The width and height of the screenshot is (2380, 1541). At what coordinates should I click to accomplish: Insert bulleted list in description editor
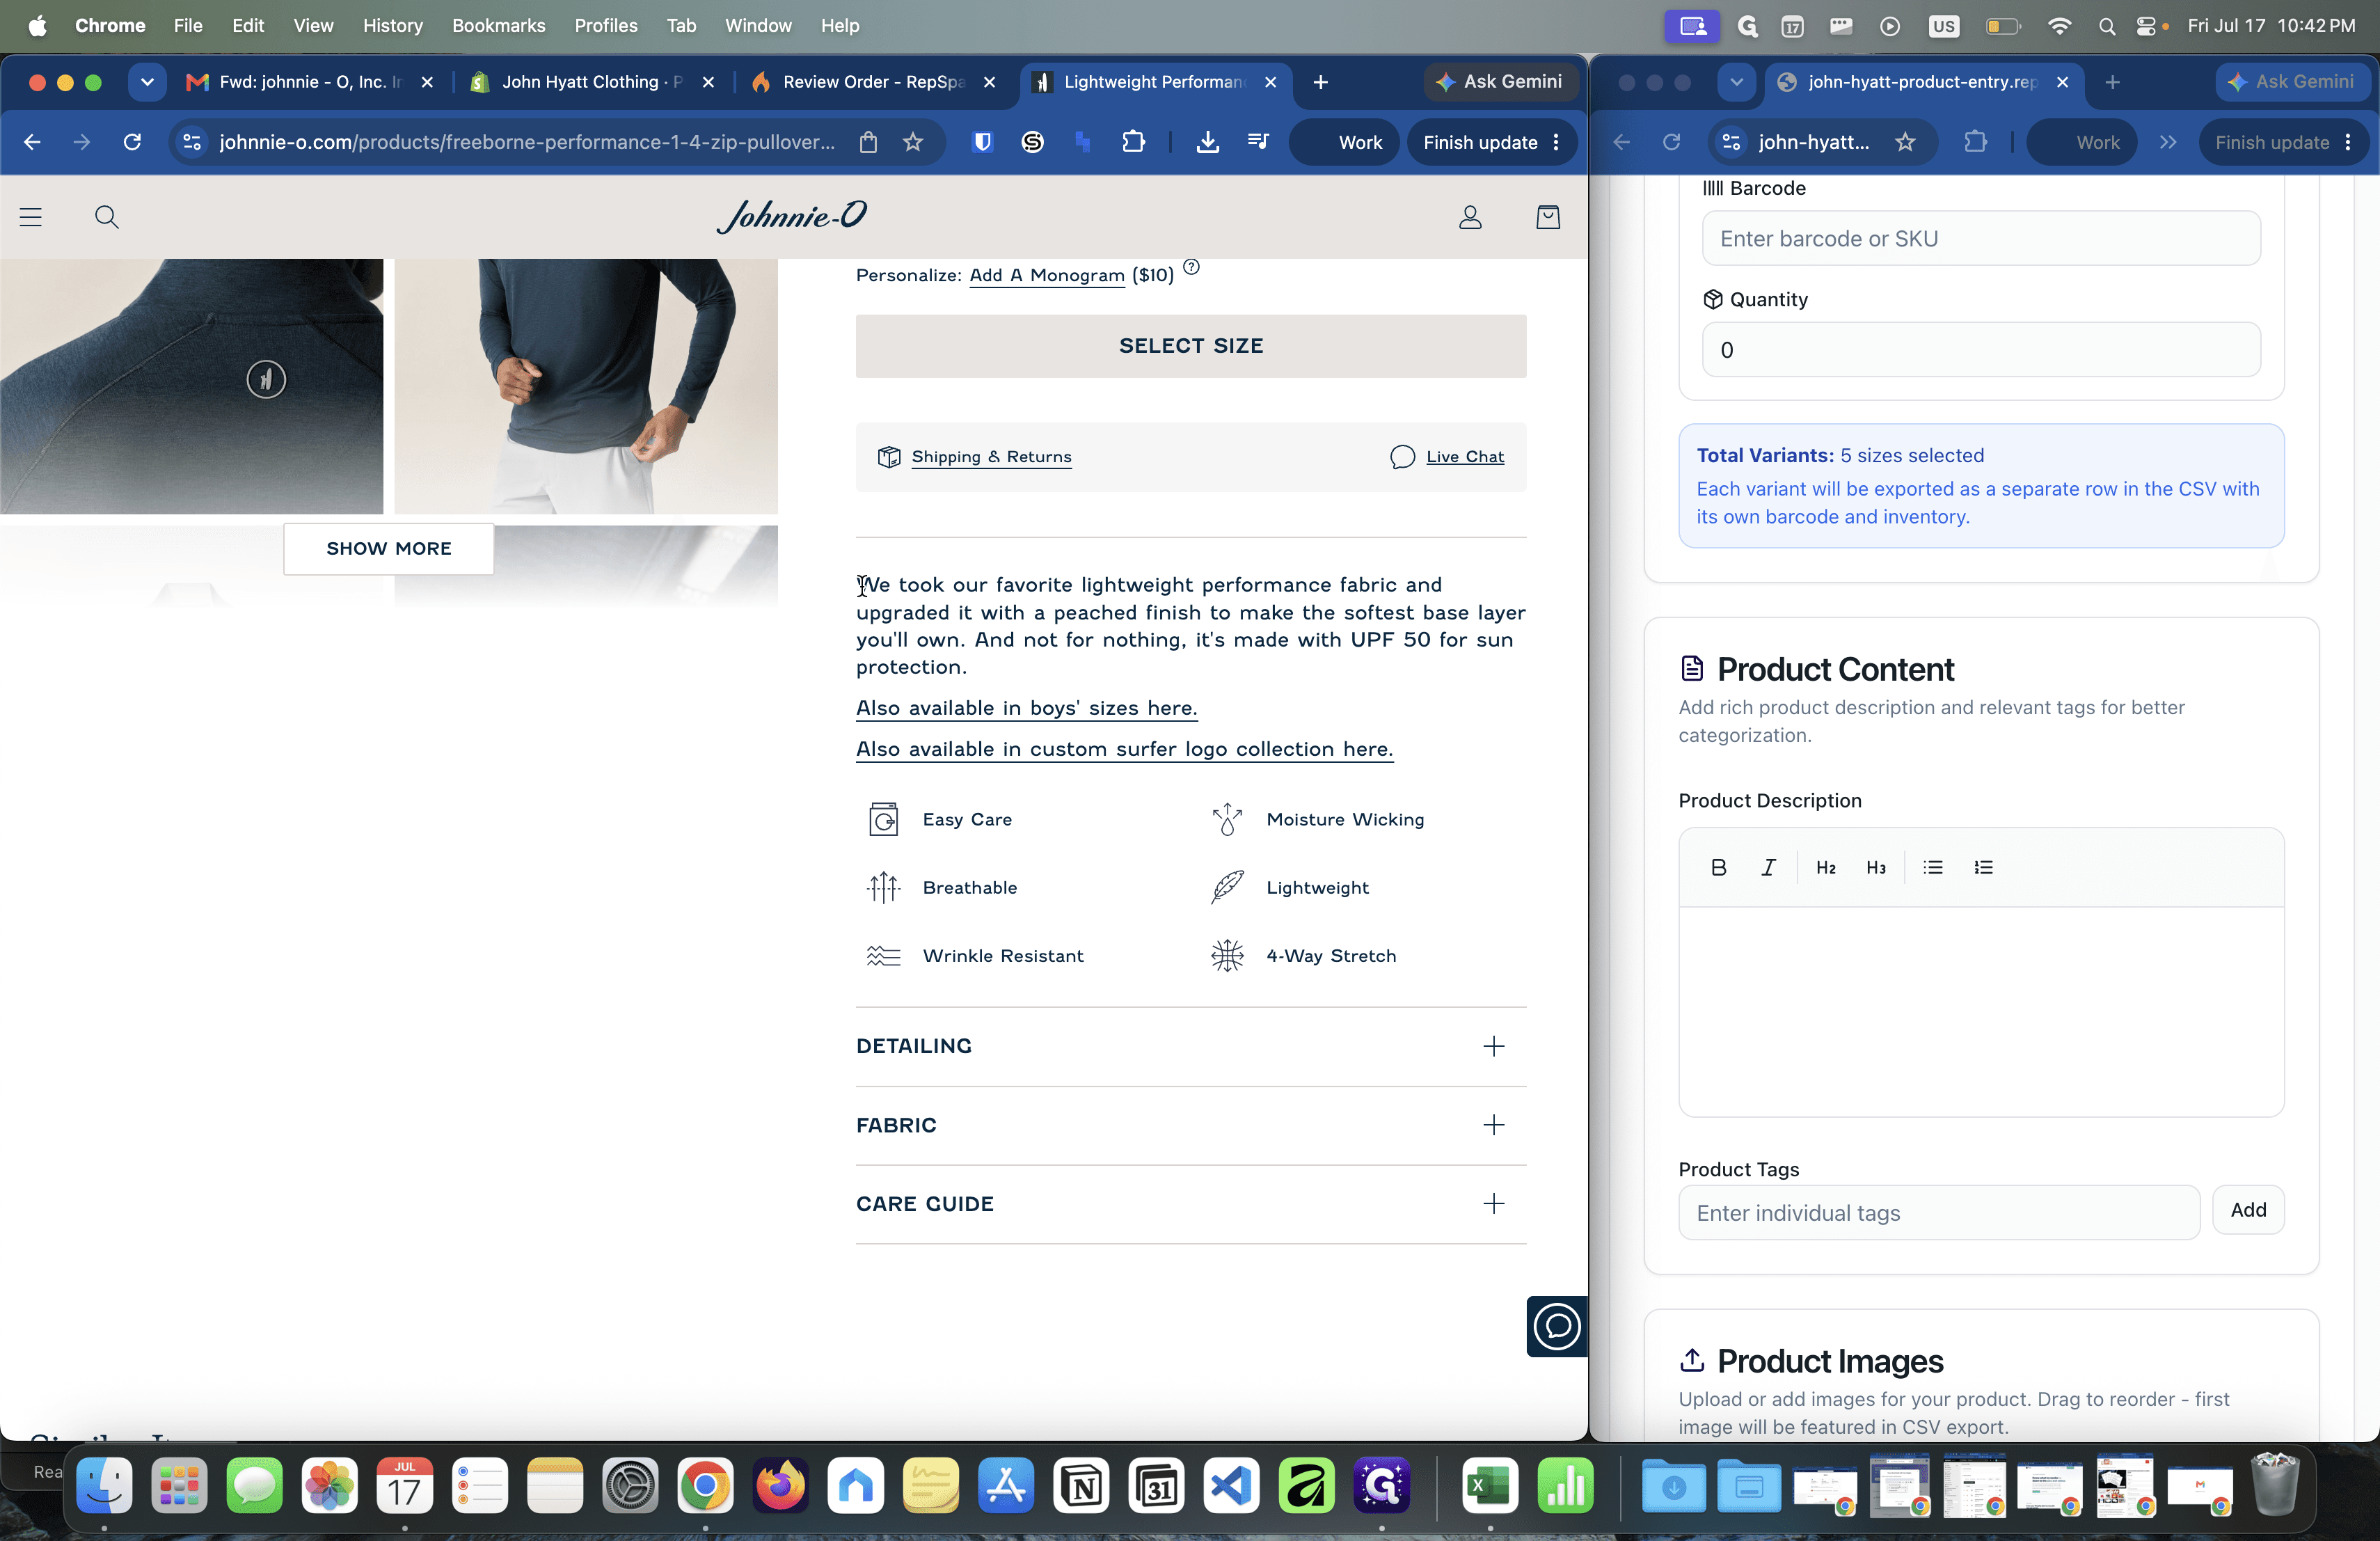click(1932, 867)
